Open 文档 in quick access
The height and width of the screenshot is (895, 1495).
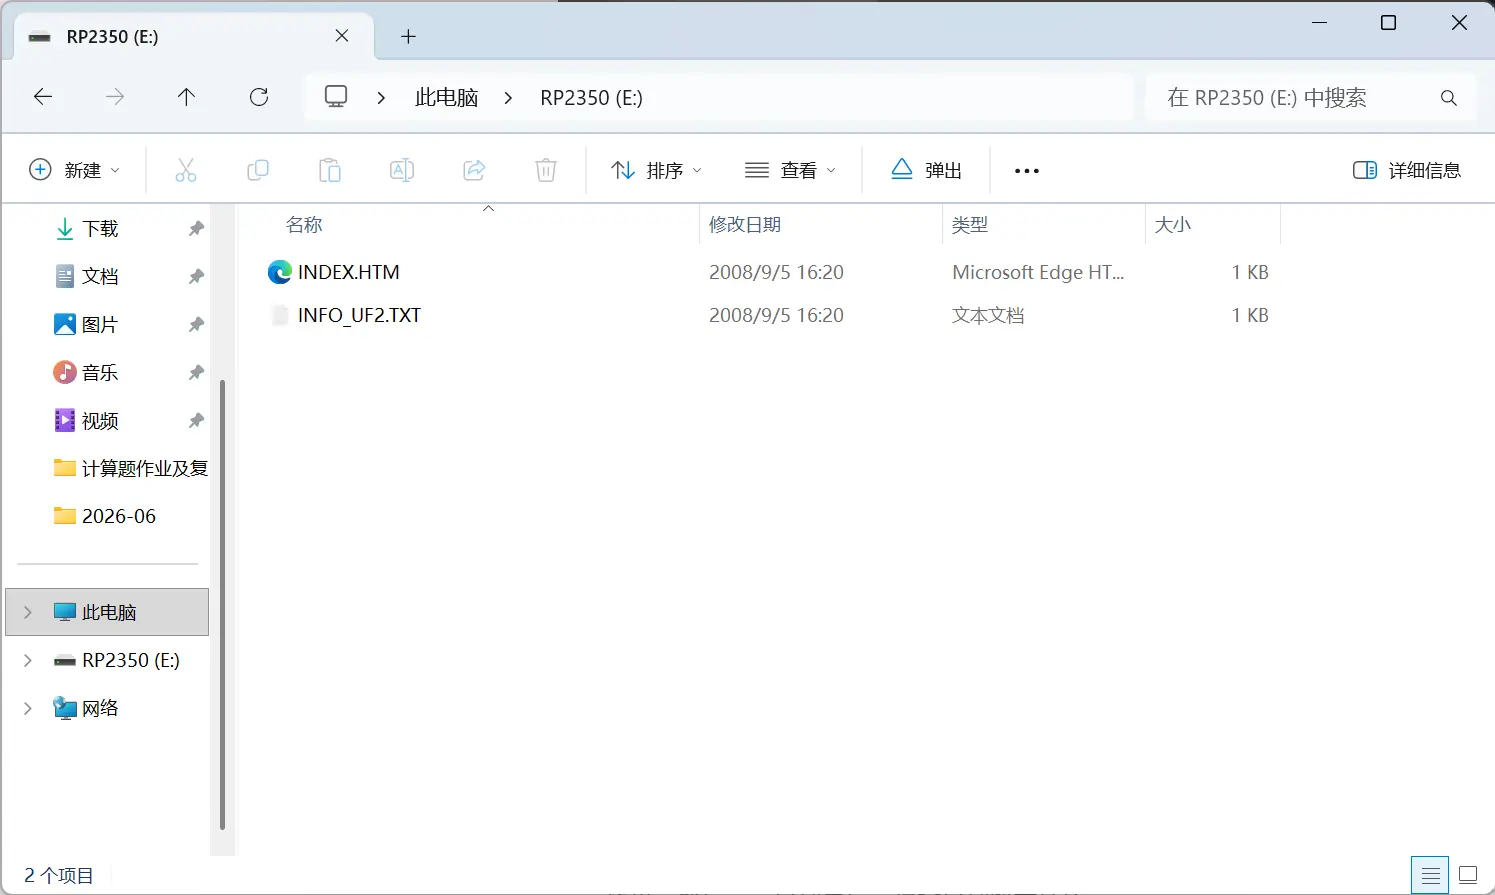click(100, 277)
